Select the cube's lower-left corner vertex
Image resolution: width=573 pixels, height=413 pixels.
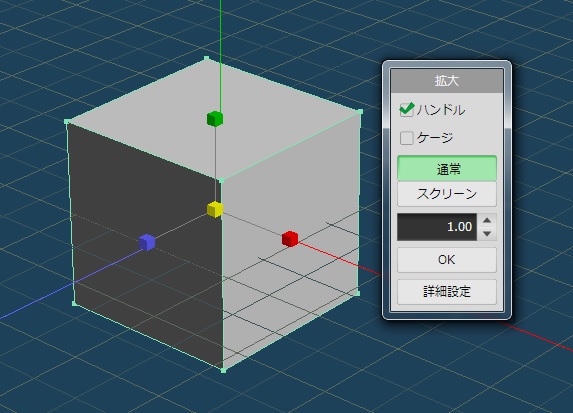(x=74, y=303)
